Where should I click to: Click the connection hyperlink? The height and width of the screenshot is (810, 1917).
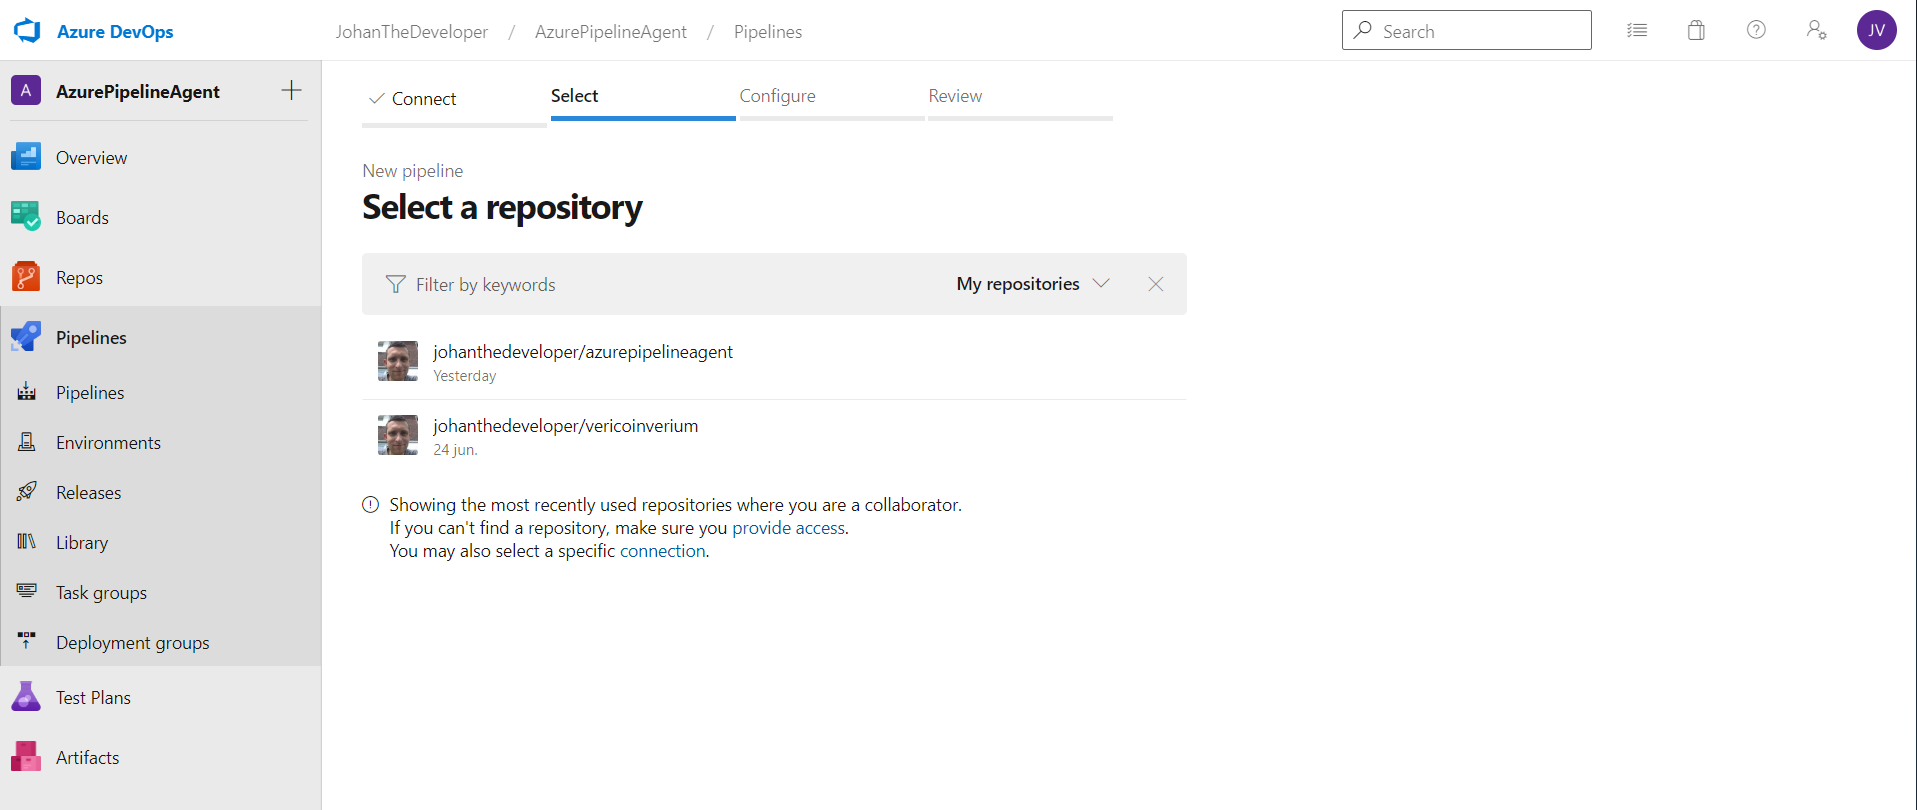click(x=662, y=551)
